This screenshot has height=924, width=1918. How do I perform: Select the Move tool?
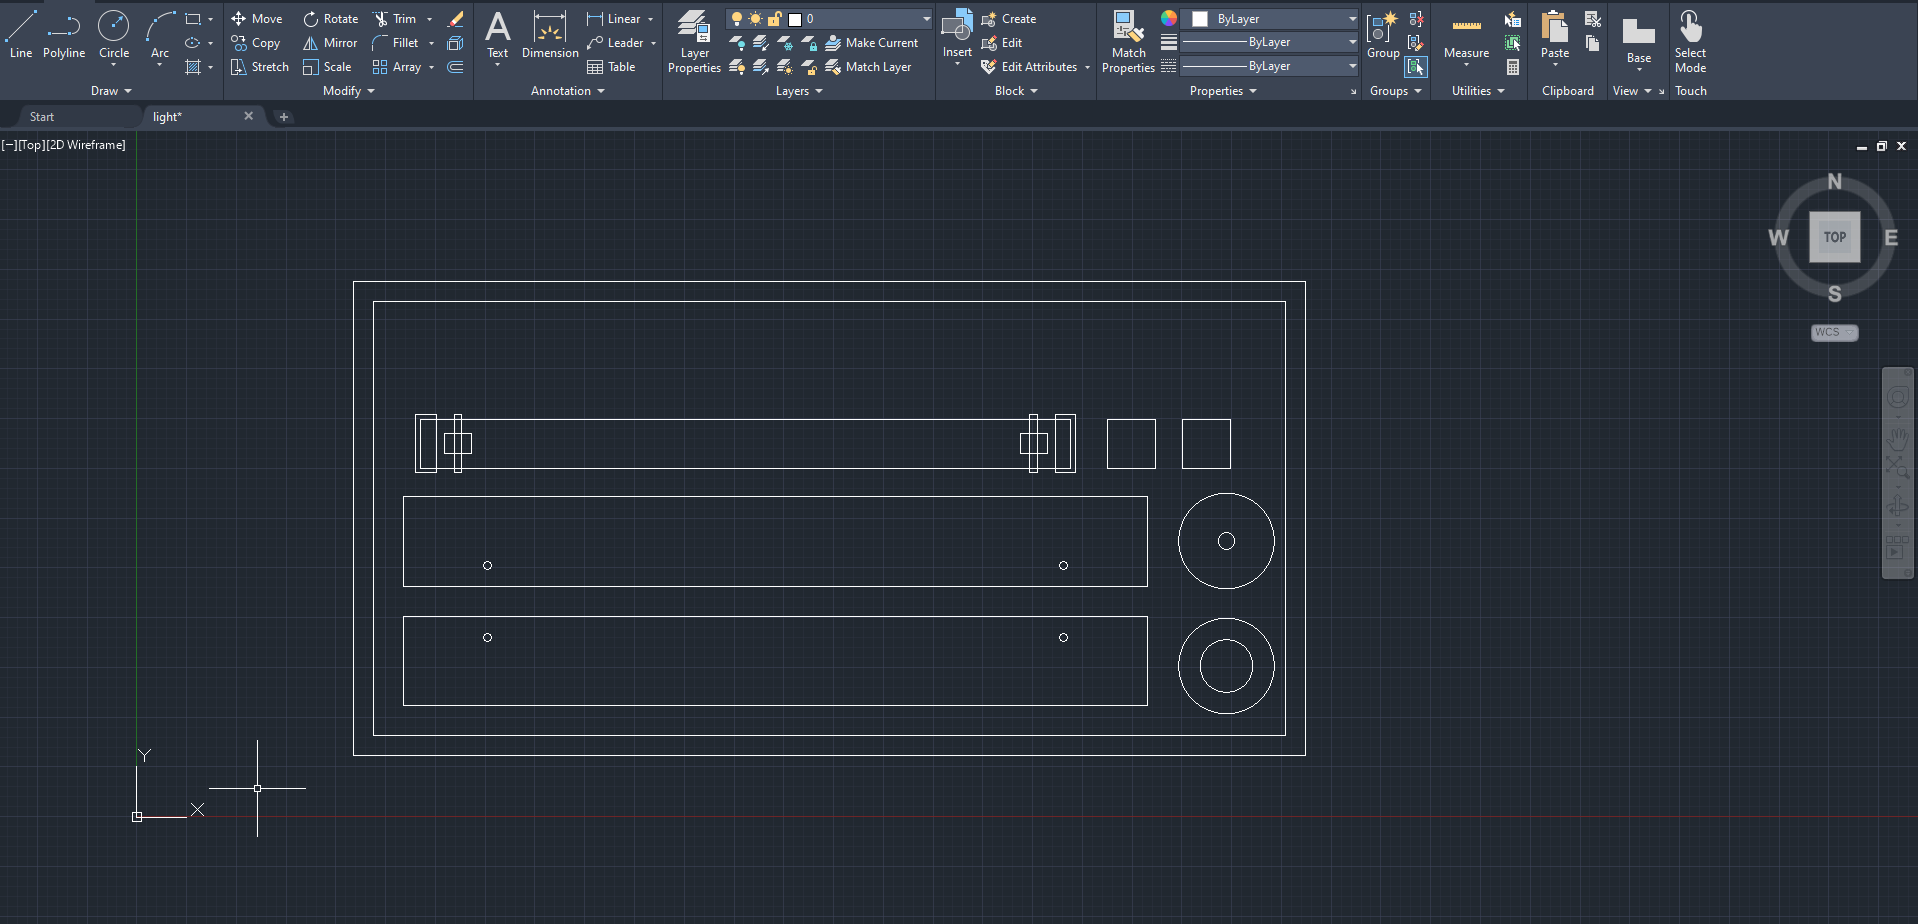(257, 18)
